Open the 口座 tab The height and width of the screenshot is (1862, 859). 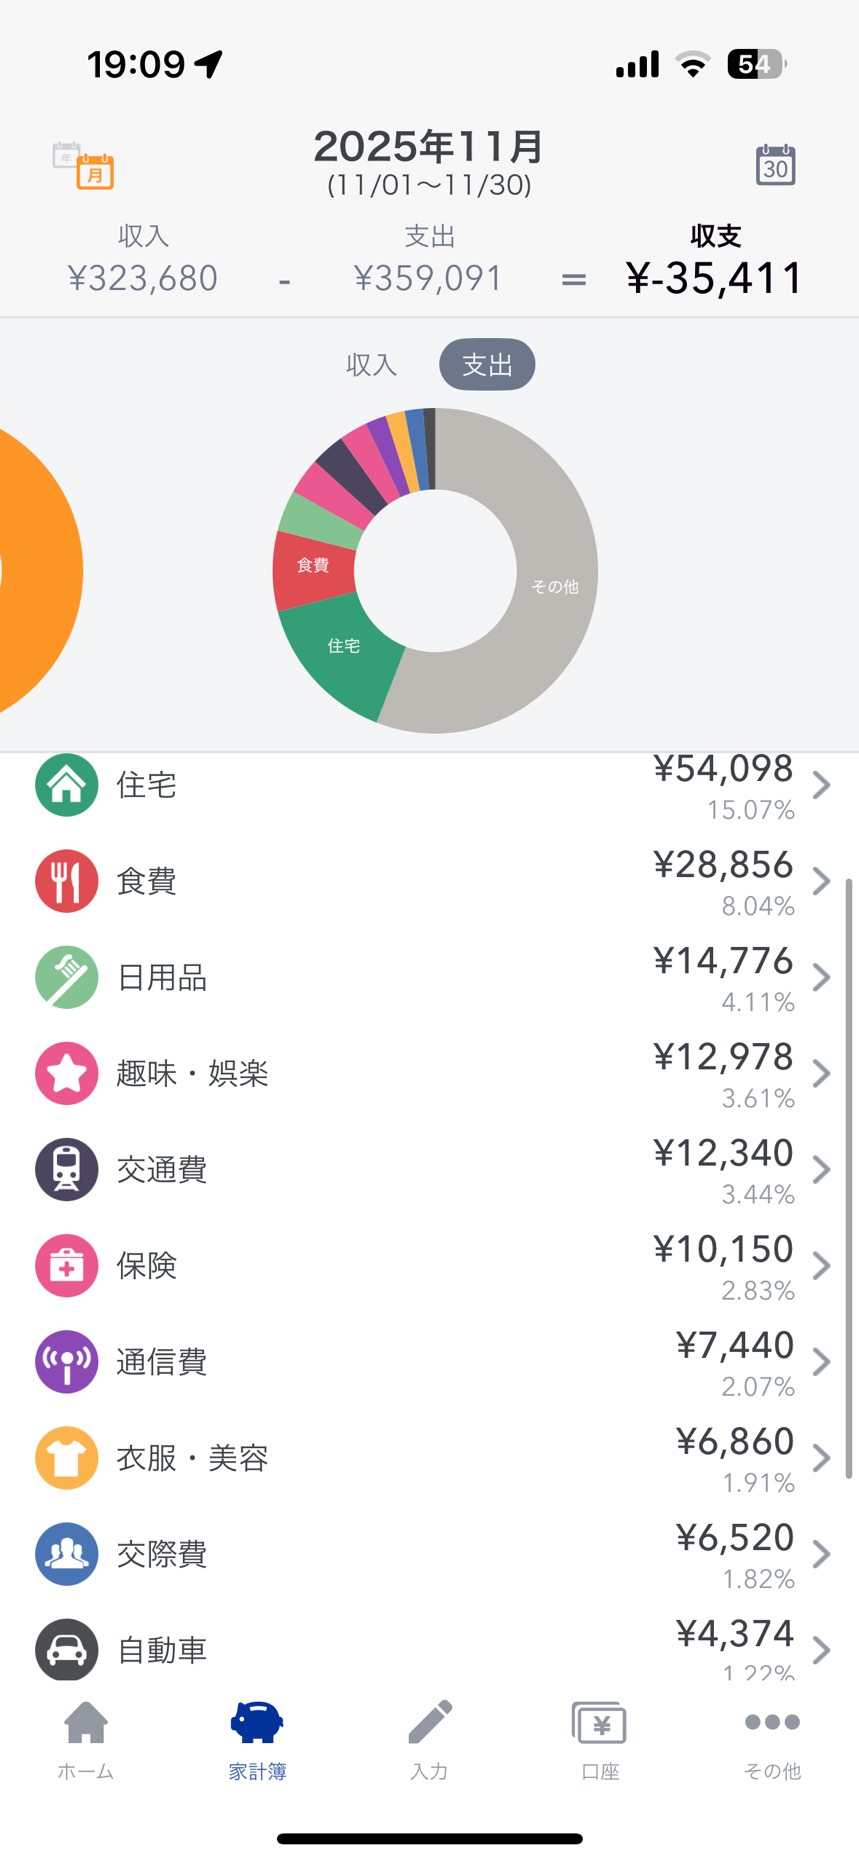coord(600,1740)
